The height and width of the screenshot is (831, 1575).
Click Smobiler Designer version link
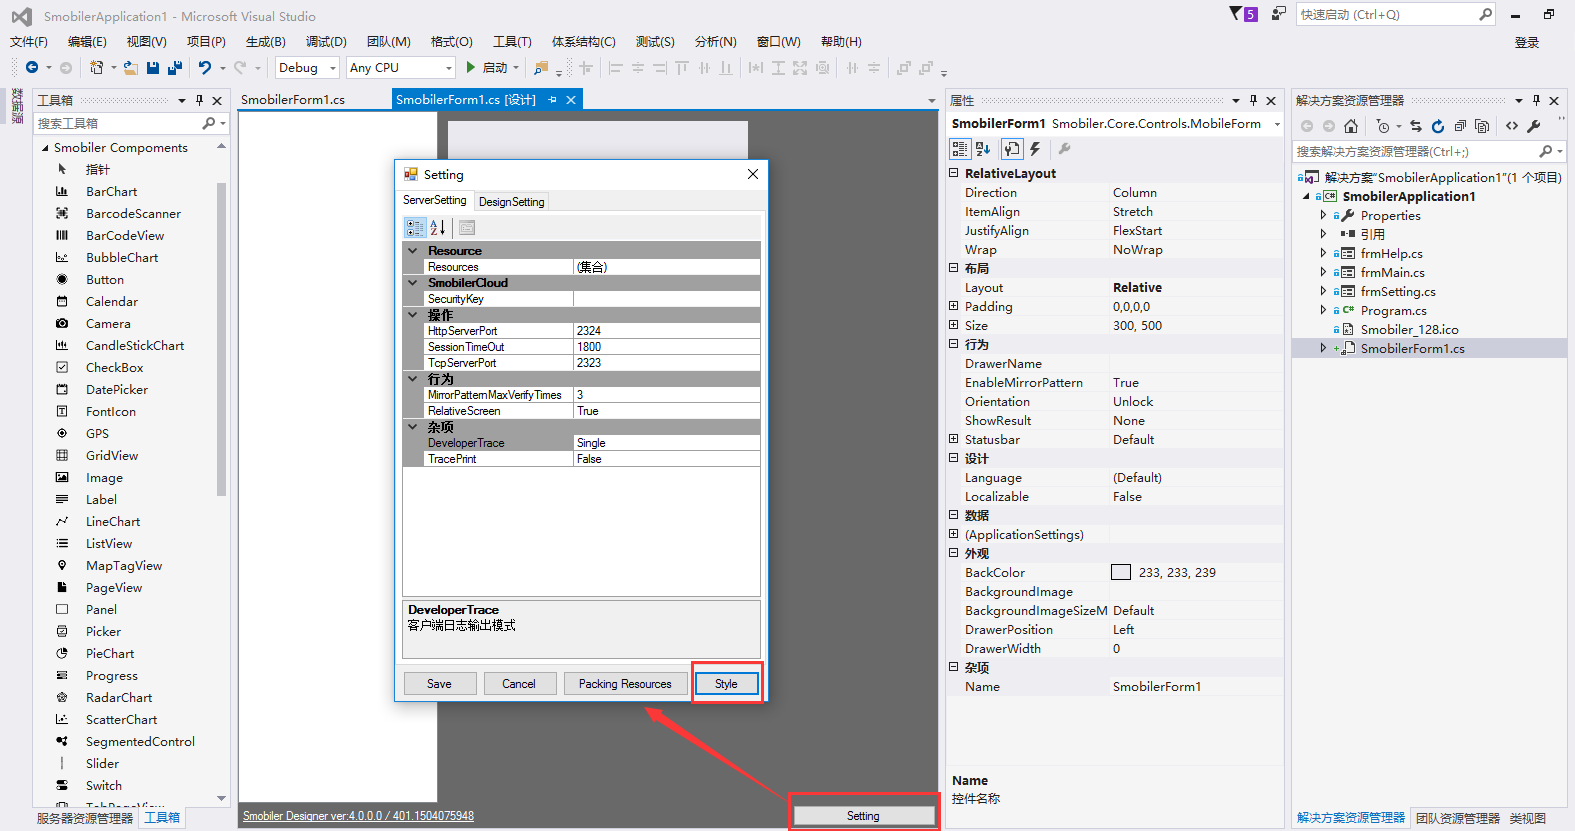(x=358, y=816)
